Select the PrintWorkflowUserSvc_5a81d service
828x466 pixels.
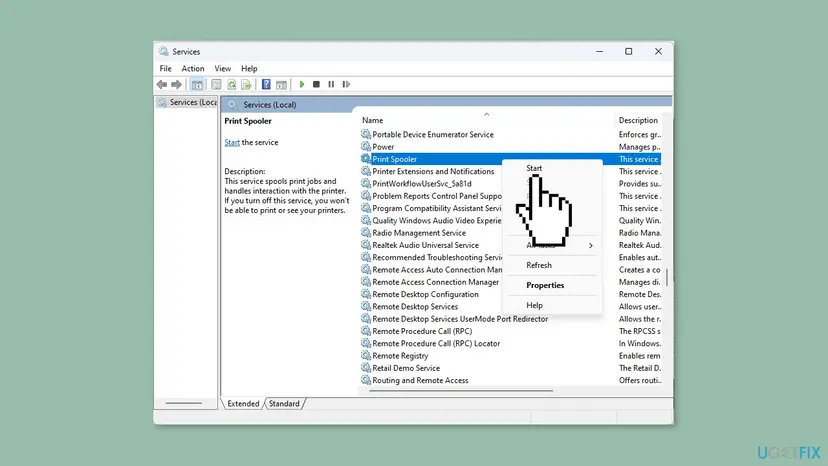pyautogui.click(x=422, y=183)
